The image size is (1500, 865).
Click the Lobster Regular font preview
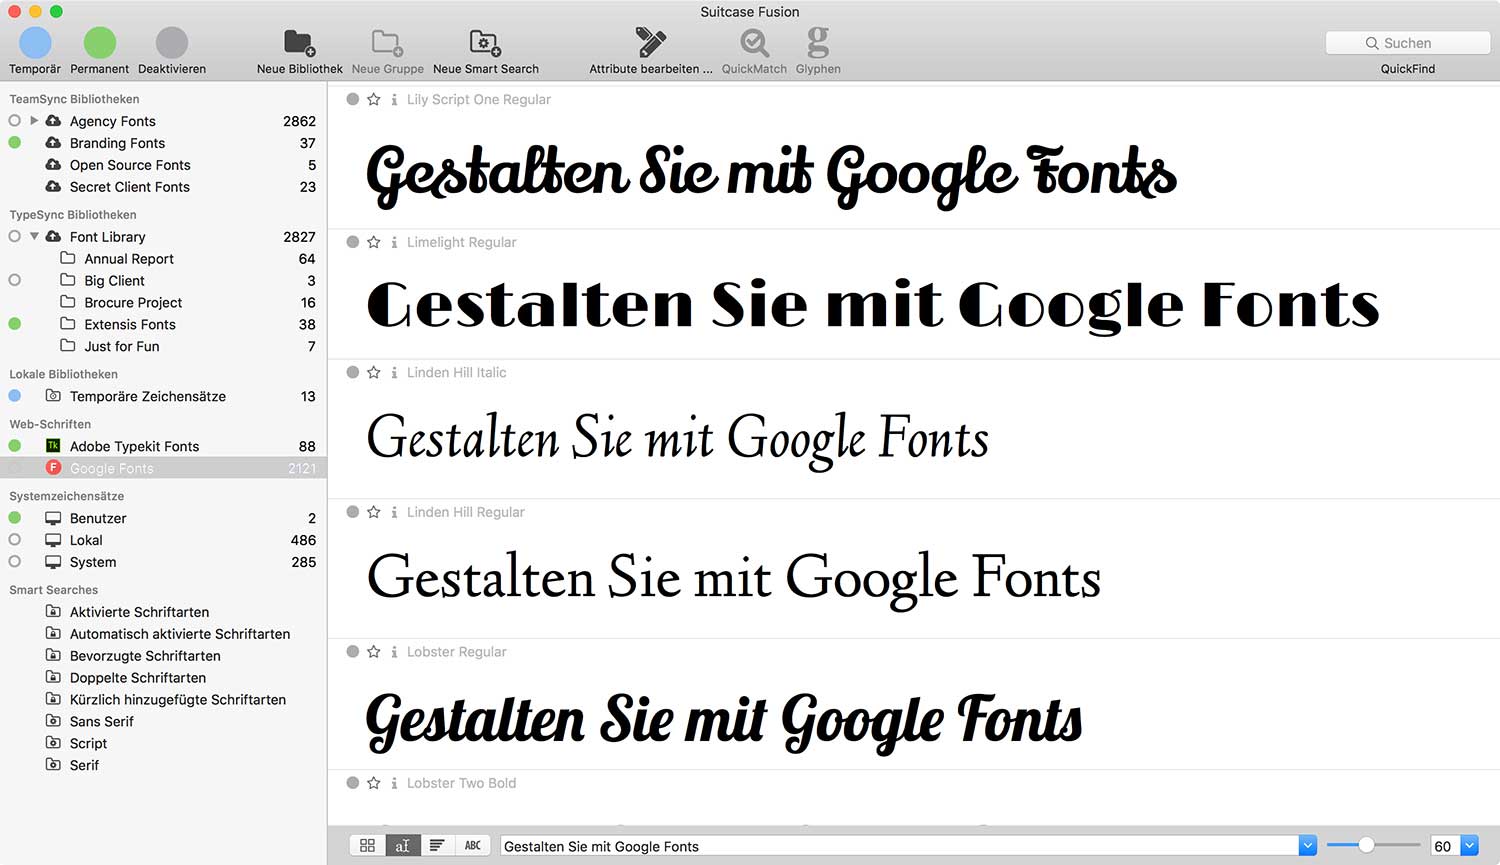coord(724,722)
